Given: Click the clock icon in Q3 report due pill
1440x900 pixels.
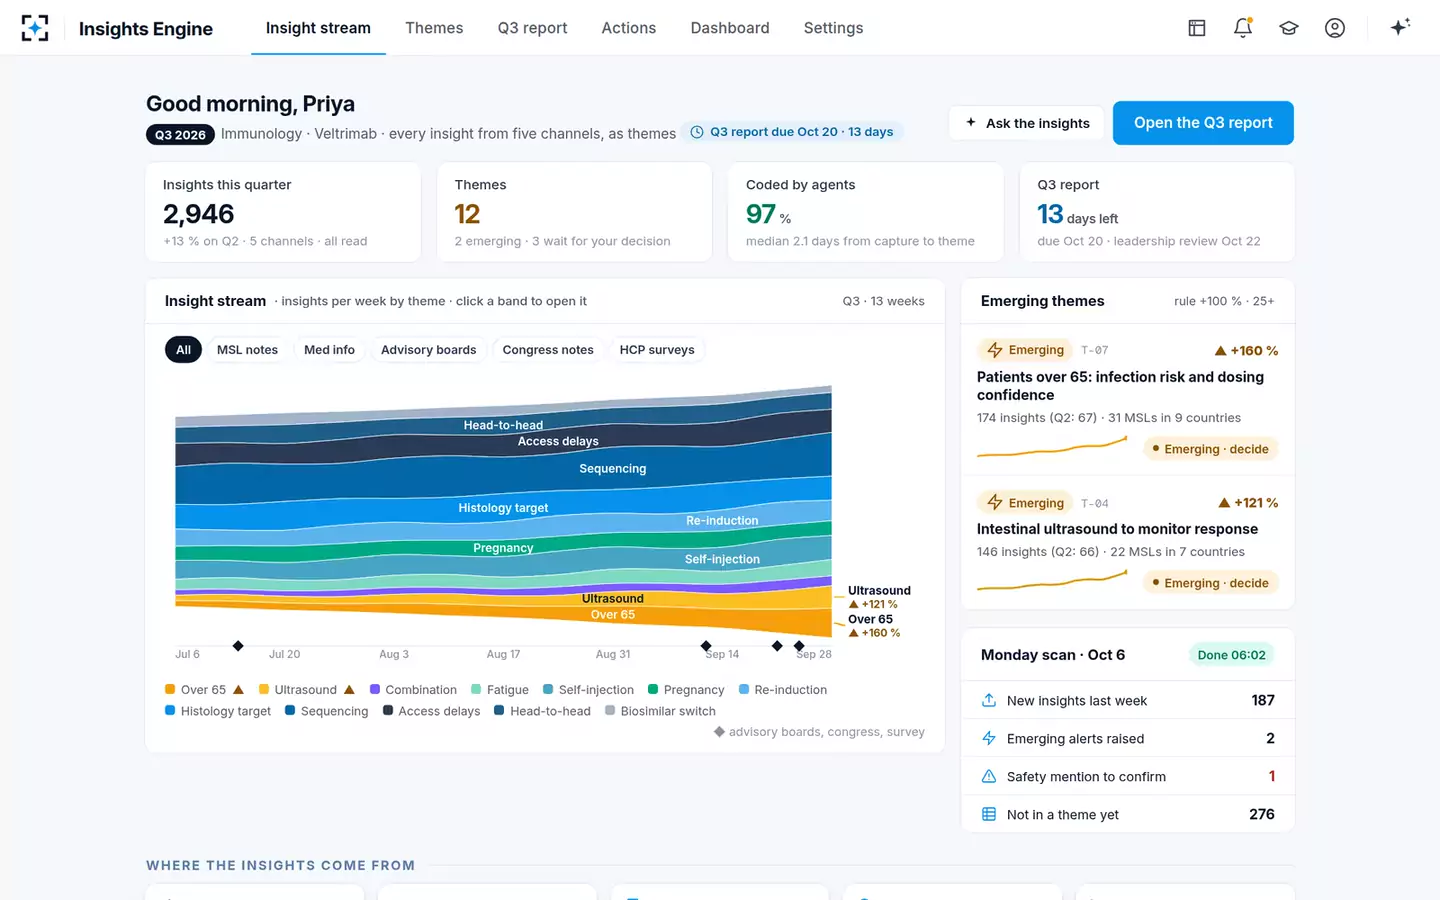Looking at the screenshot, I should point(697,132).
